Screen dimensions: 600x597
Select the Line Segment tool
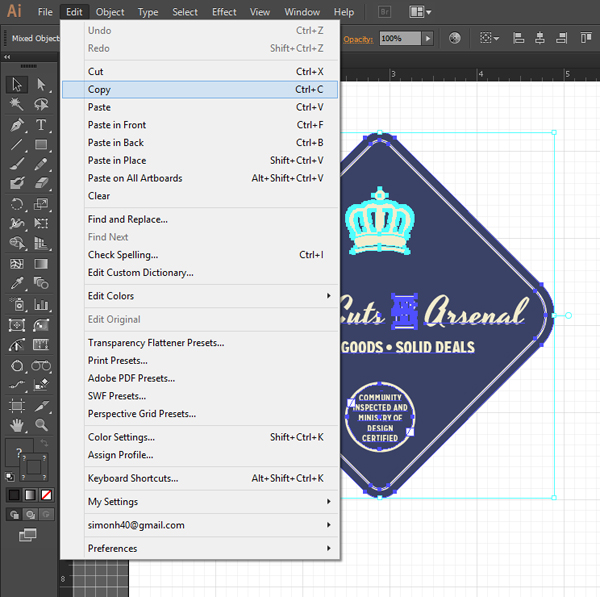pyautogui.click(x=17, y=145)
